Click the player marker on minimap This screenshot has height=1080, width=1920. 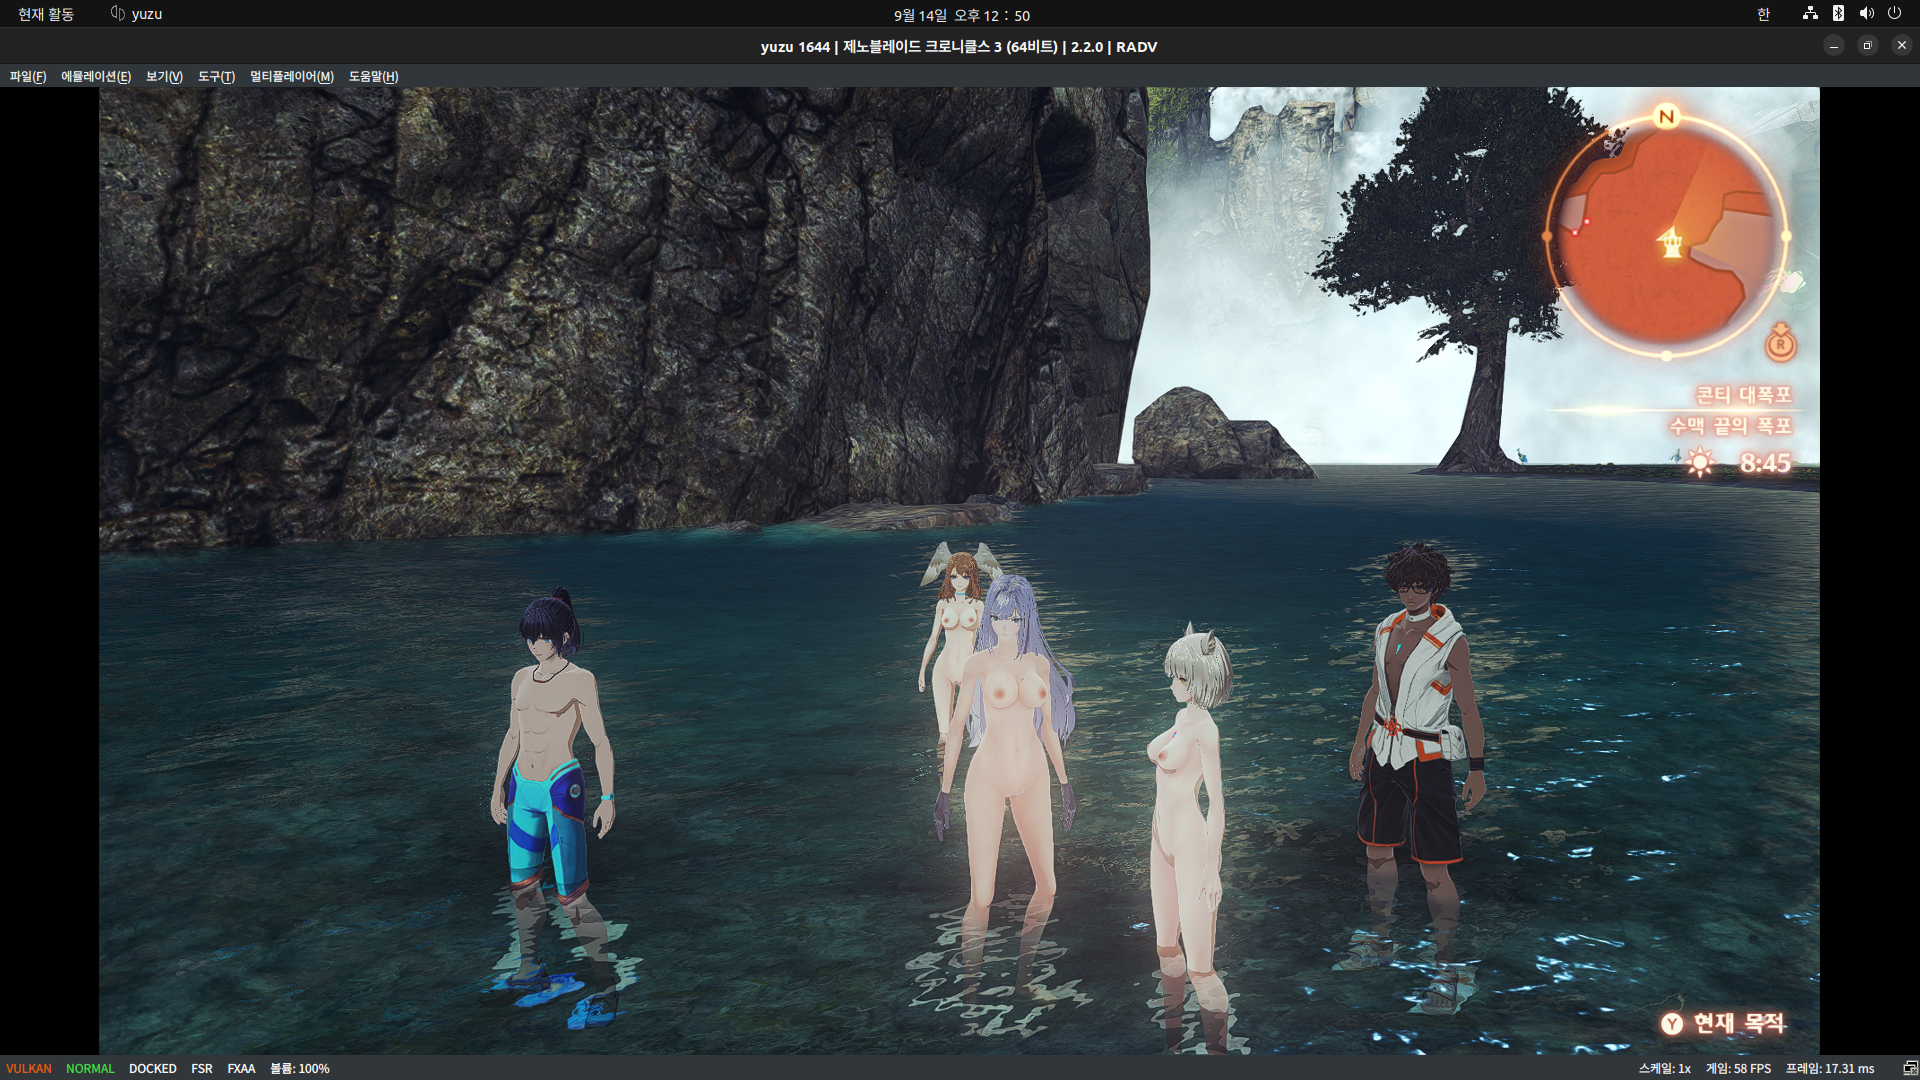1671,242
